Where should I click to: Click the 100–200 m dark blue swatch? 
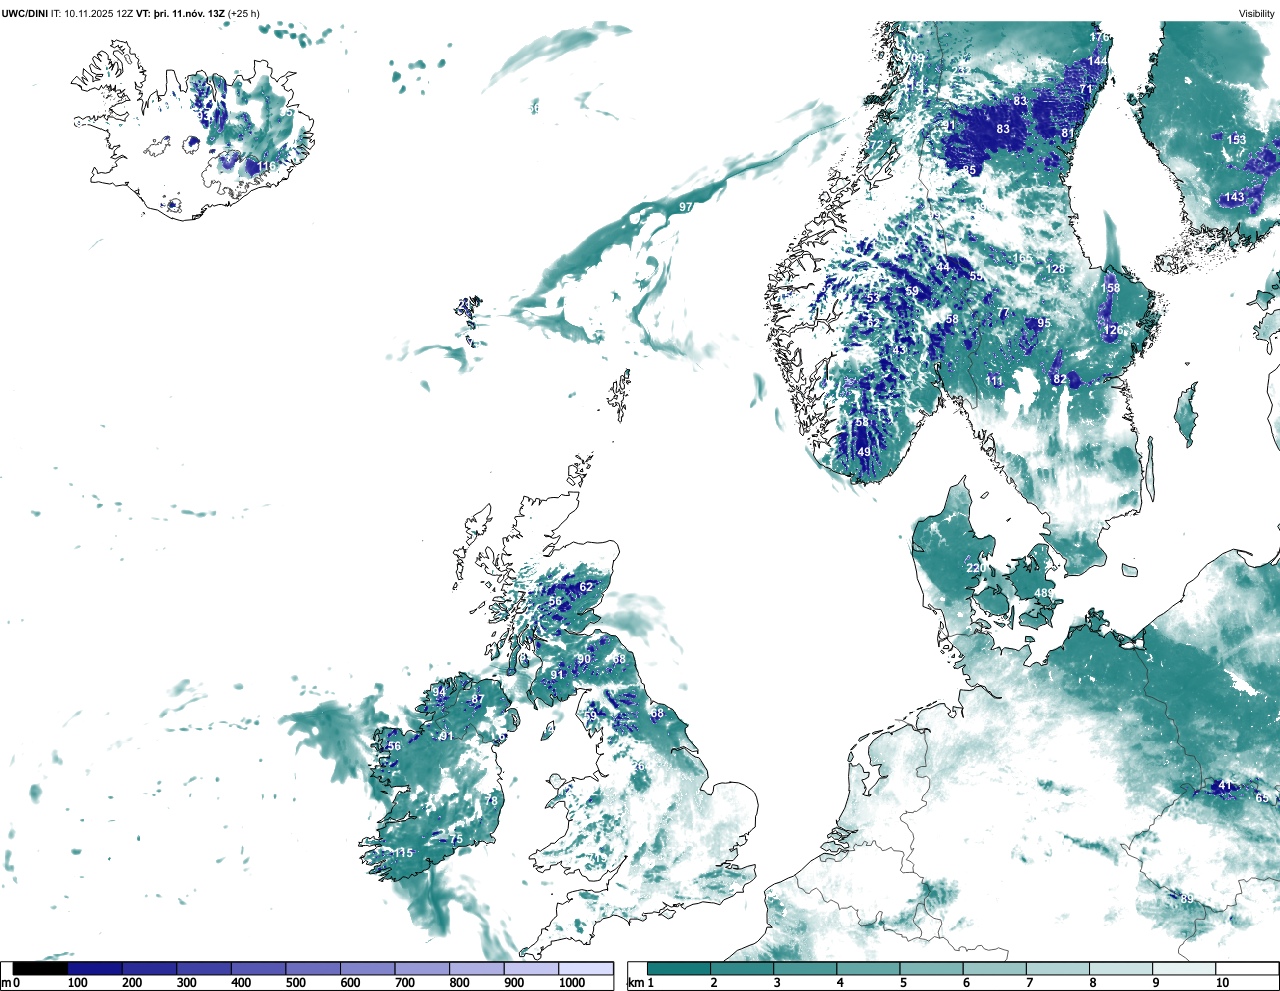point(95,968)
